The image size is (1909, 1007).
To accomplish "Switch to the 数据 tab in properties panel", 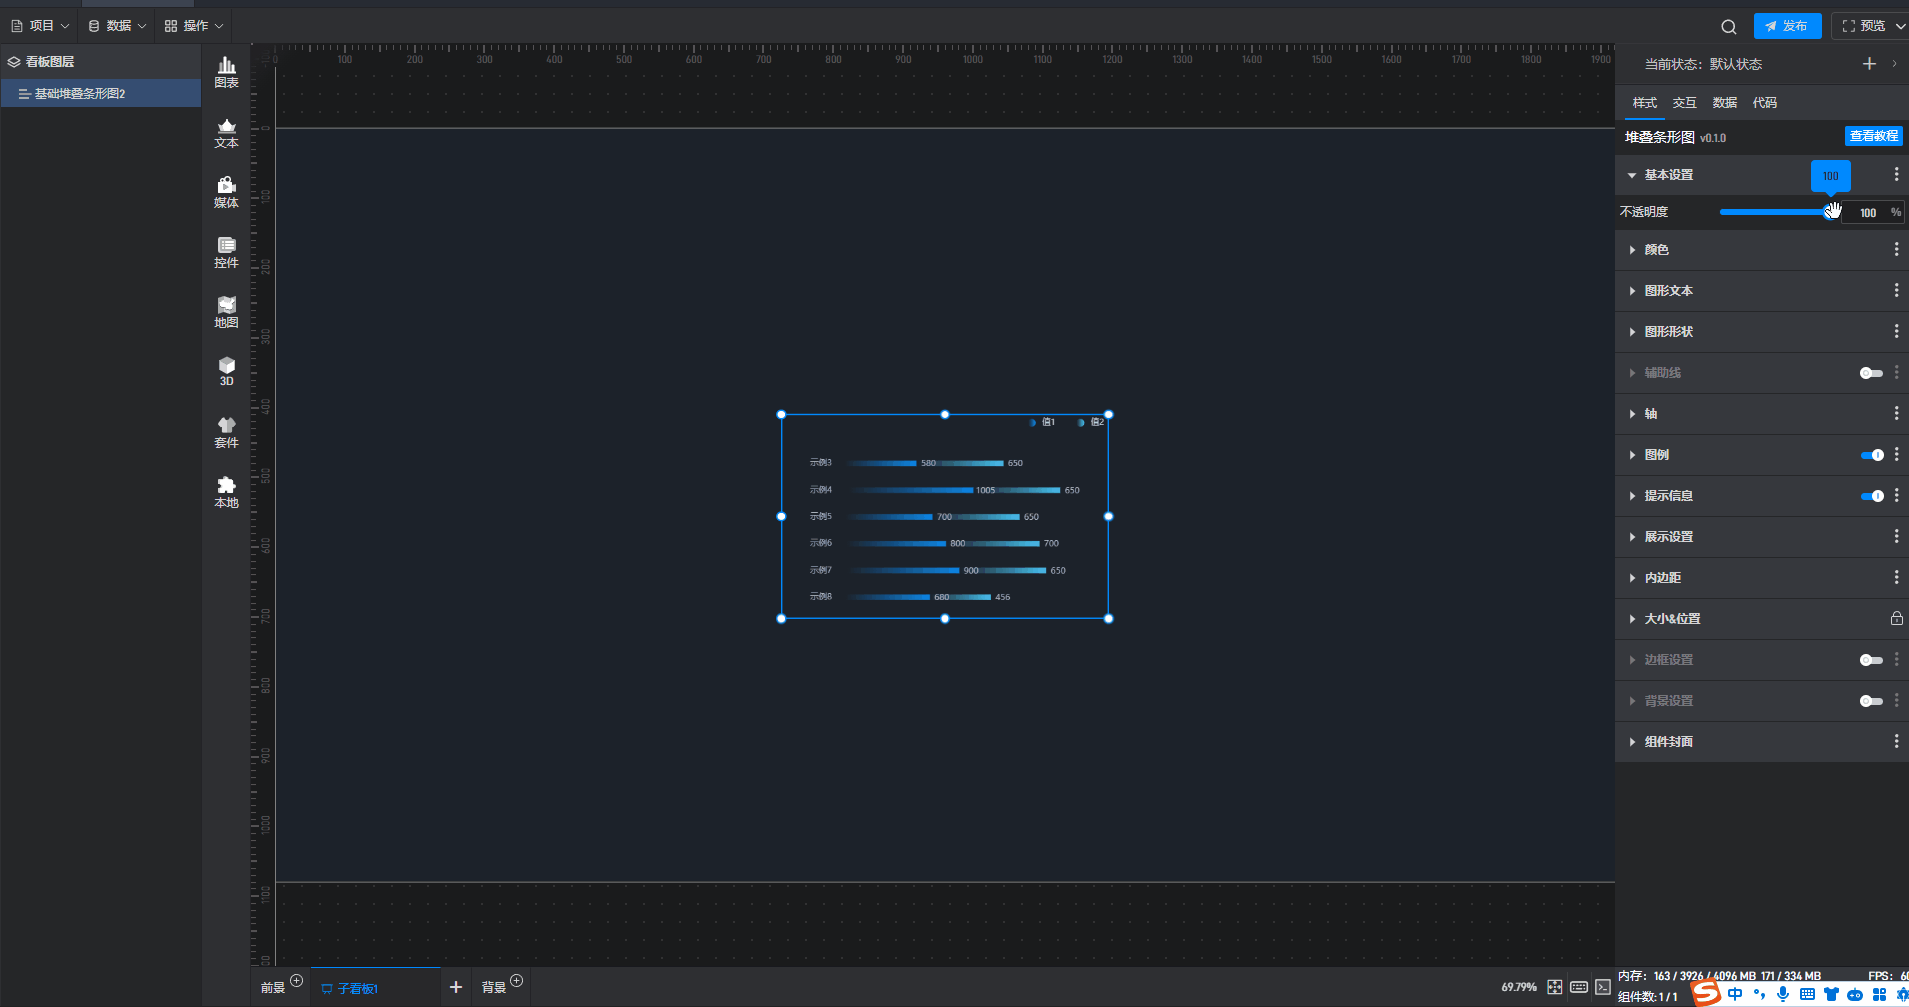I will (x=1724, y=103).
